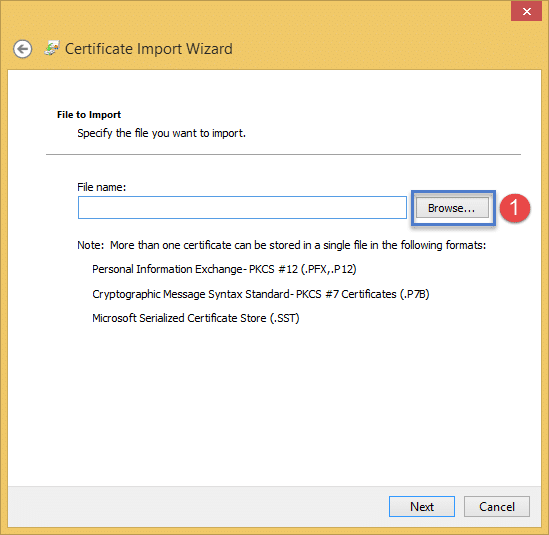Proceed with the Next button
549x535 pixels.
[x=422, y=506]
